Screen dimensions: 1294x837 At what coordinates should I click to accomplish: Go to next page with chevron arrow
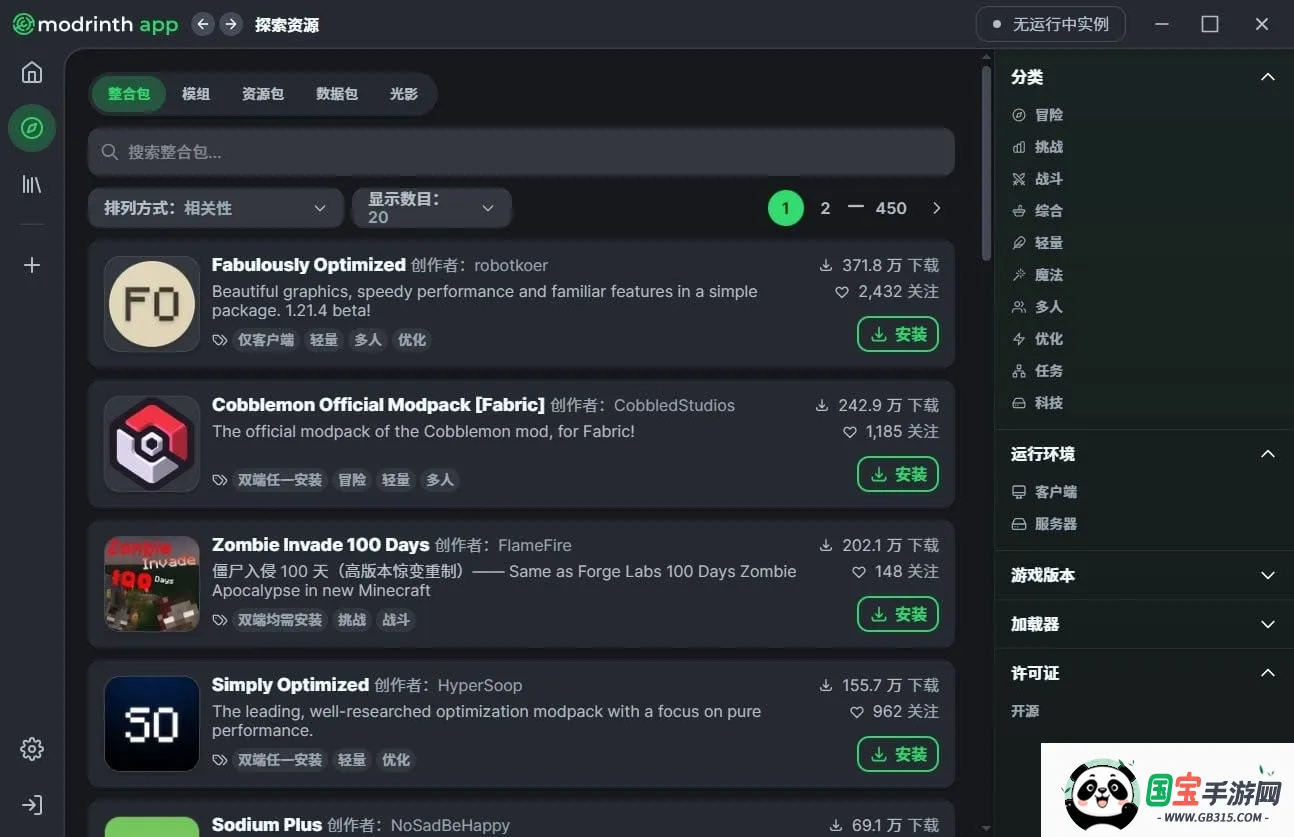pos(937,208)
